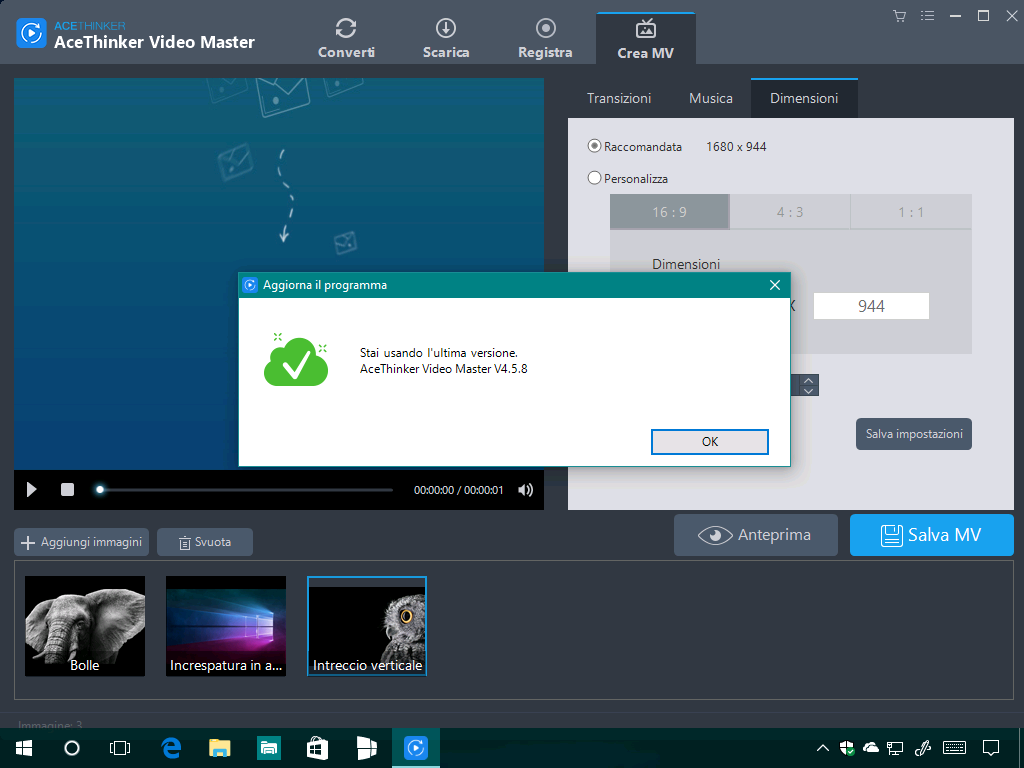This screenshot has width=1024, height=768.
Task: Click Svuota to clear images
Action: 205,542
